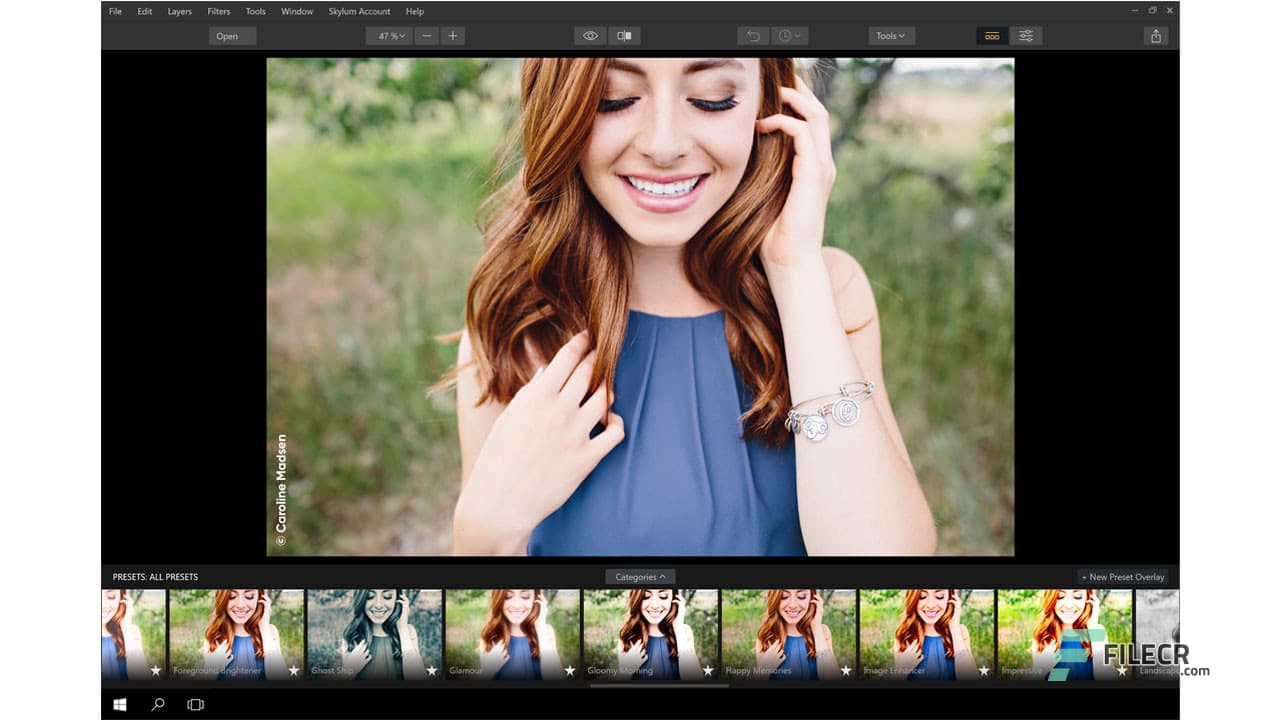Zoom in using the plus icon

452,35
